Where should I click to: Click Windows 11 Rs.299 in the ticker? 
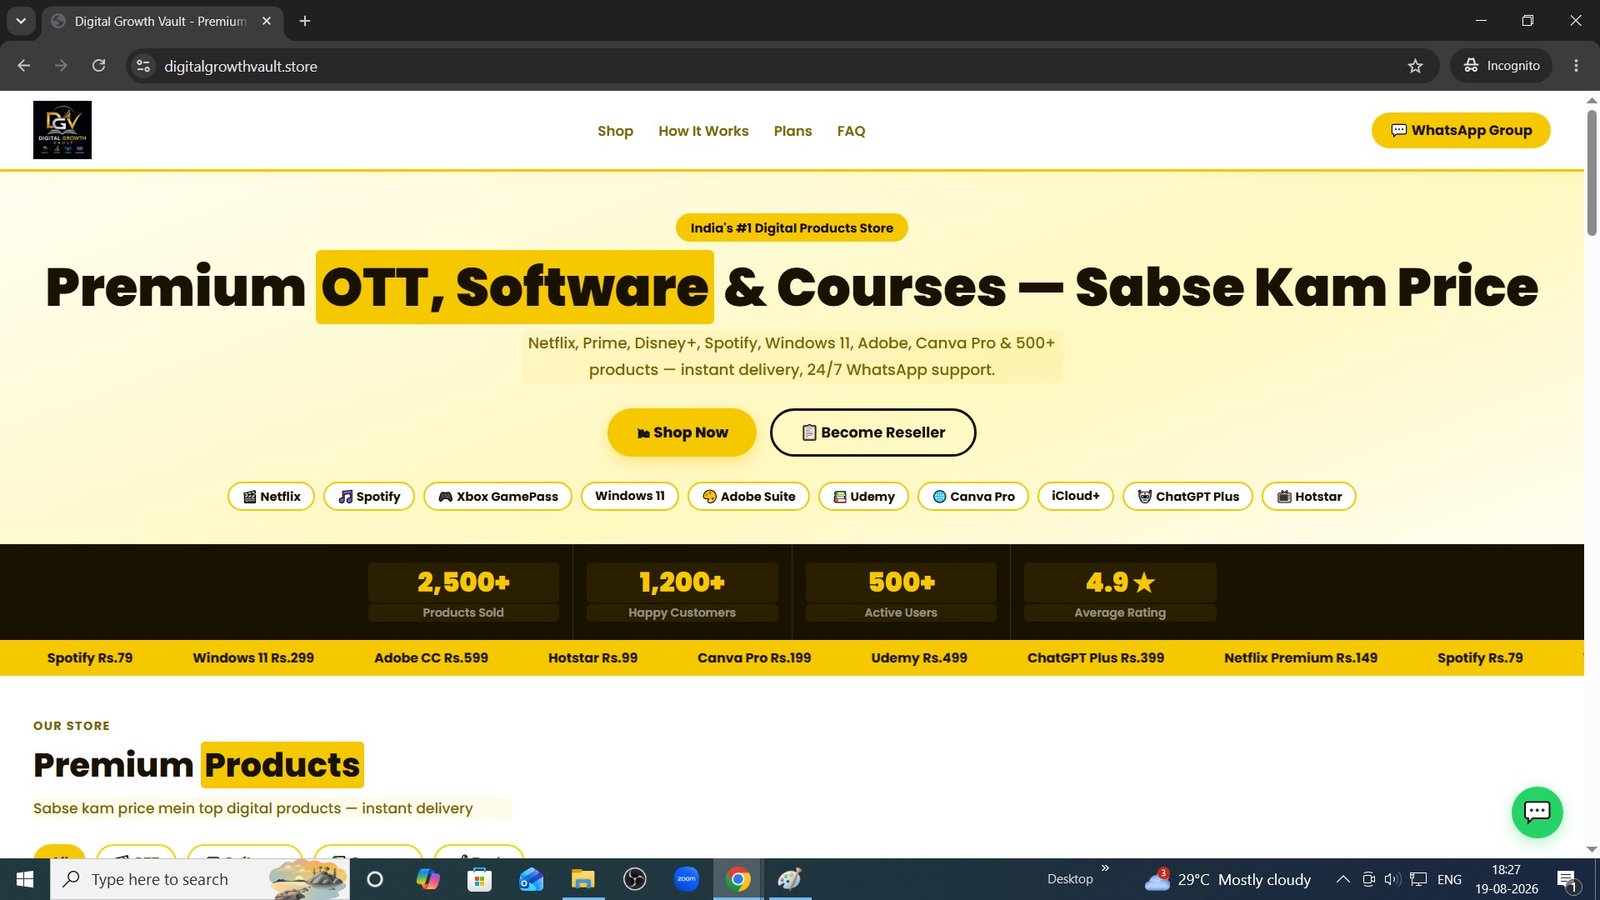point(253,658)
